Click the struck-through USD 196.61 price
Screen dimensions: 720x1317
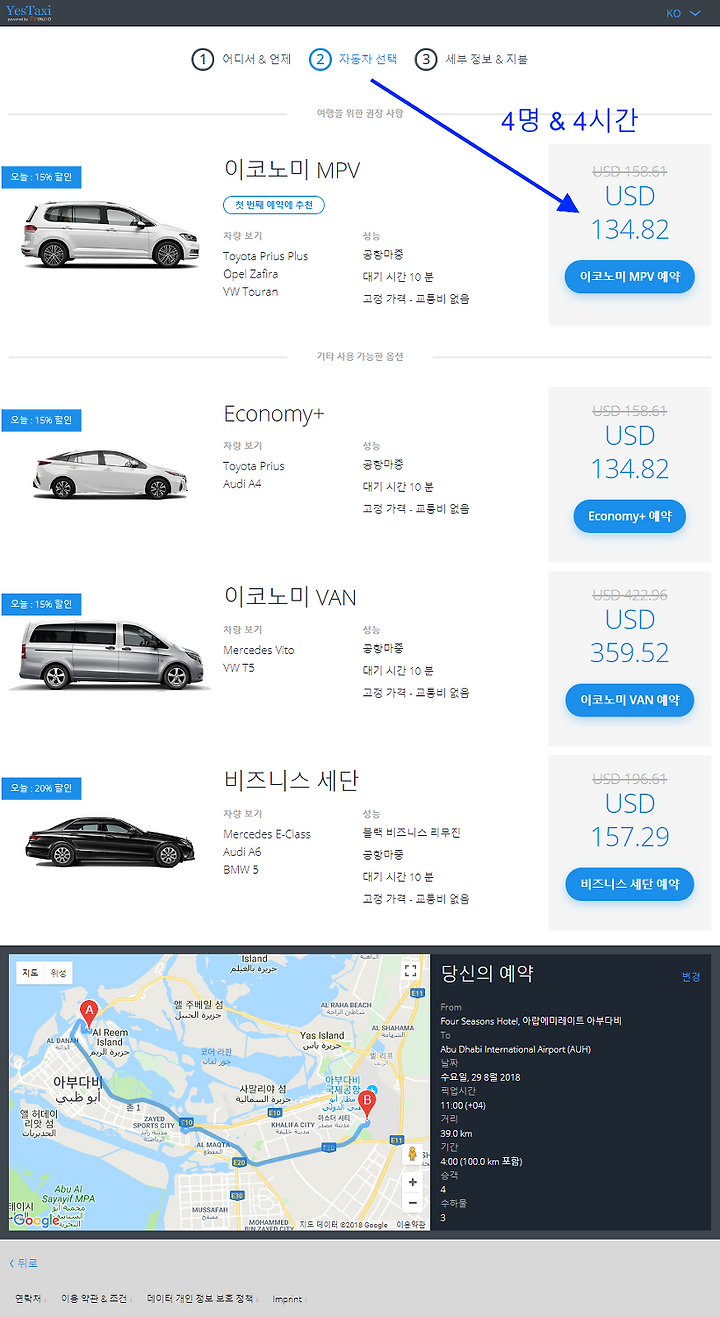630,779
